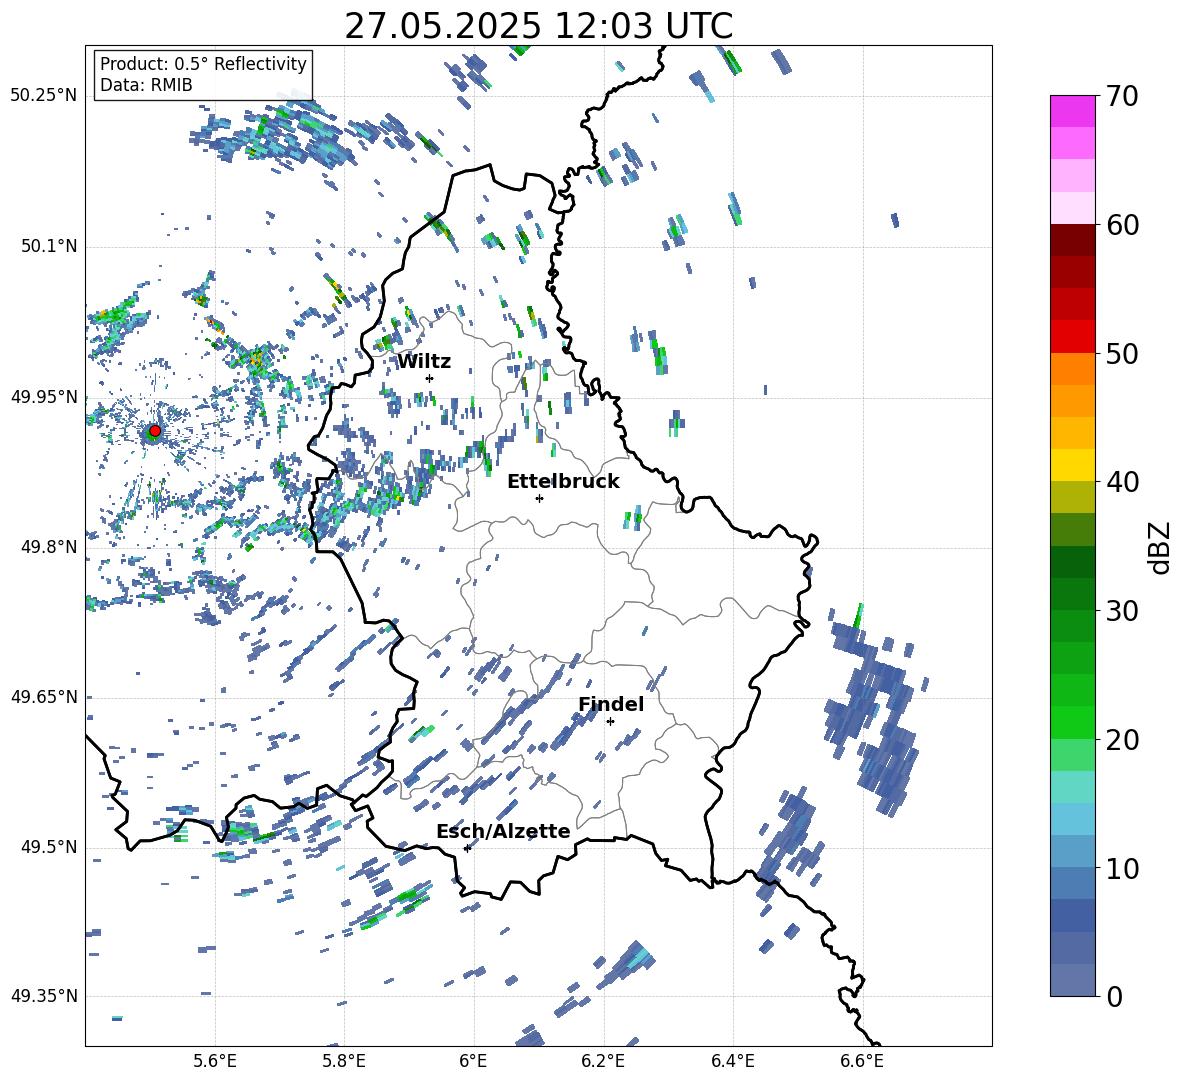1184x1081 pixels.
Task: Click the Findel station label
Action: pos(611,704)
